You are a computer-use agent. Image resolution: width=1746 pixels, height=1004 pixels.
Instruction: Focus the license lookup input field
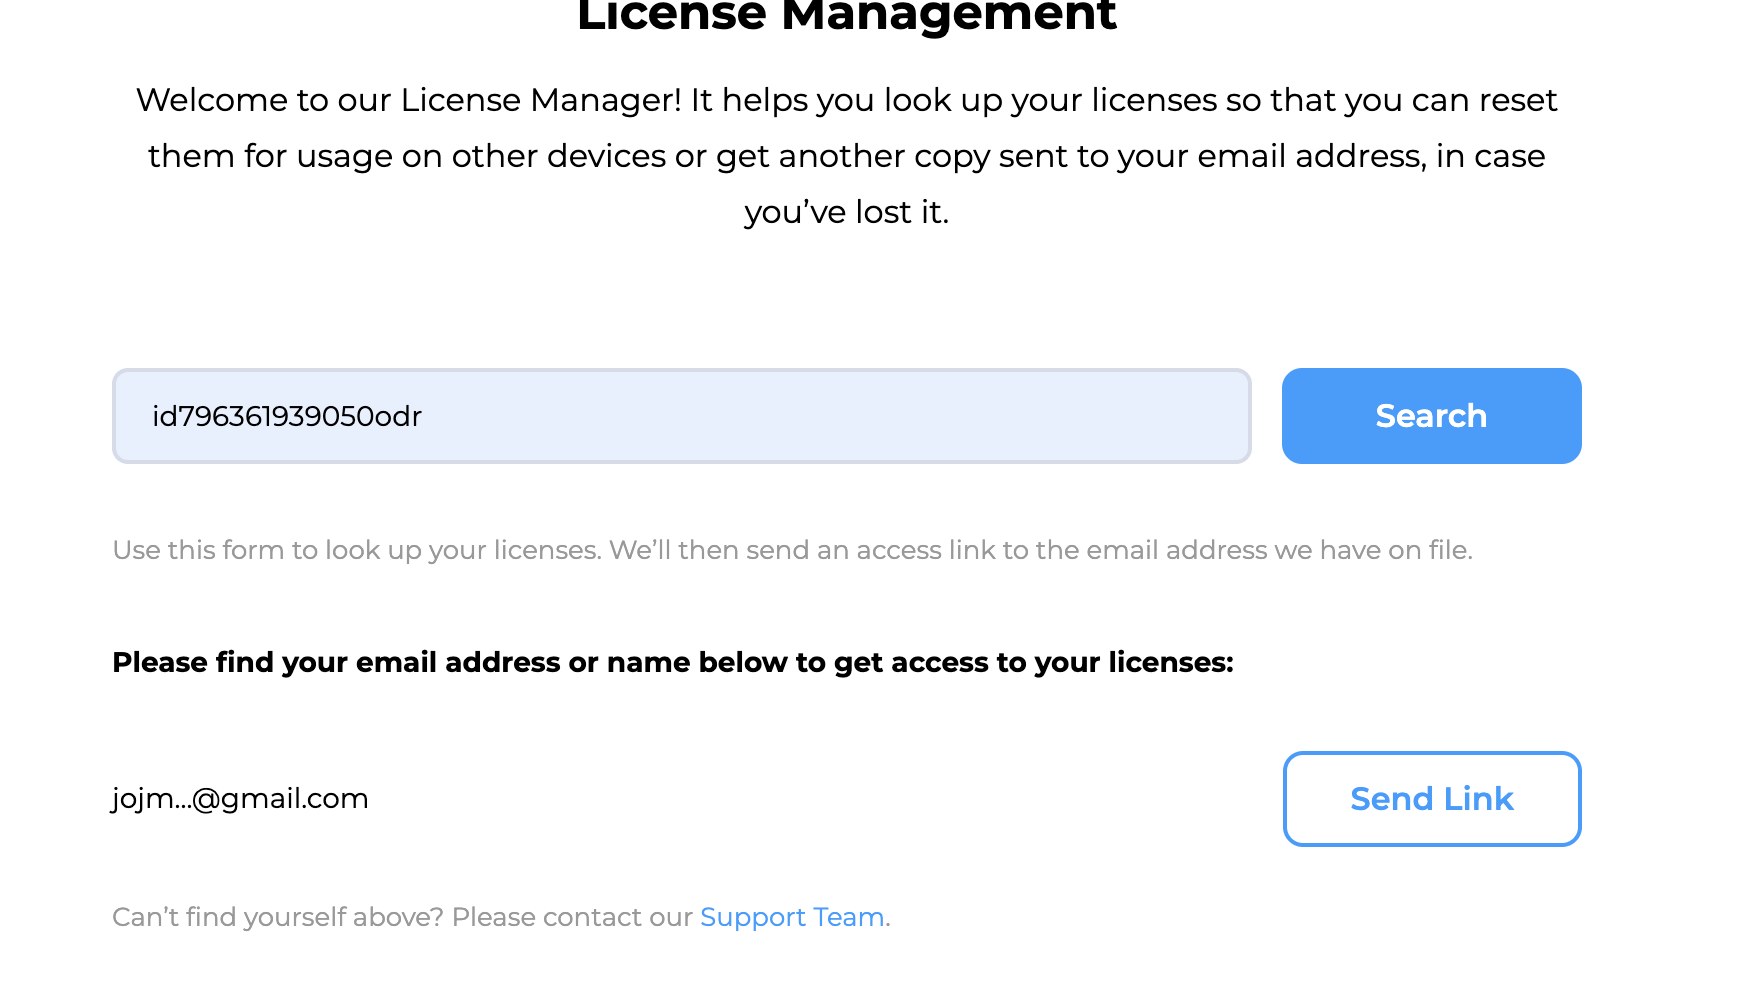682,416
